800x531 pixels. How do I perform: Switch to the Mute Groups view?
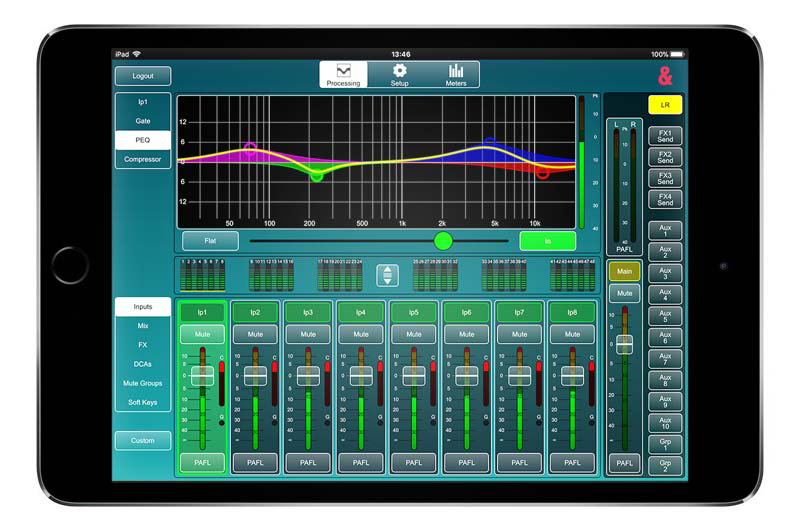[x=142, y=383]
